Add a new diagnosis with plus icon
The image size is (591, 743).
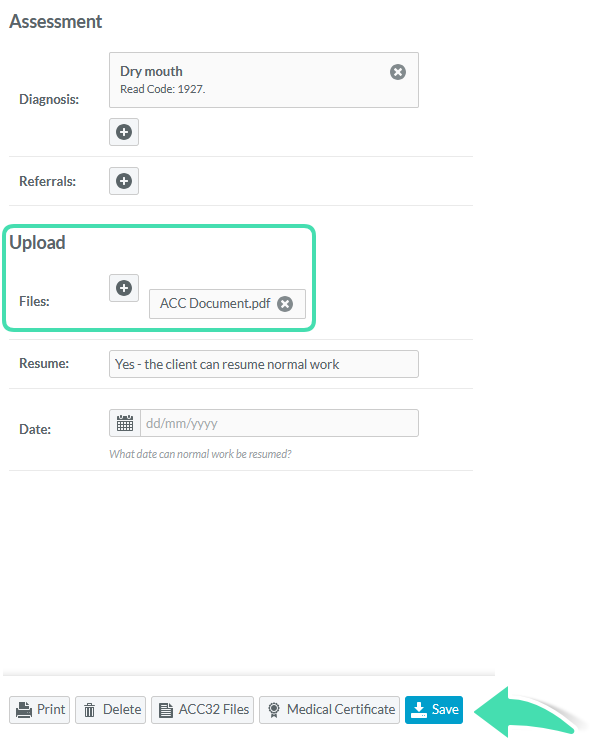(x=124, y=132)
